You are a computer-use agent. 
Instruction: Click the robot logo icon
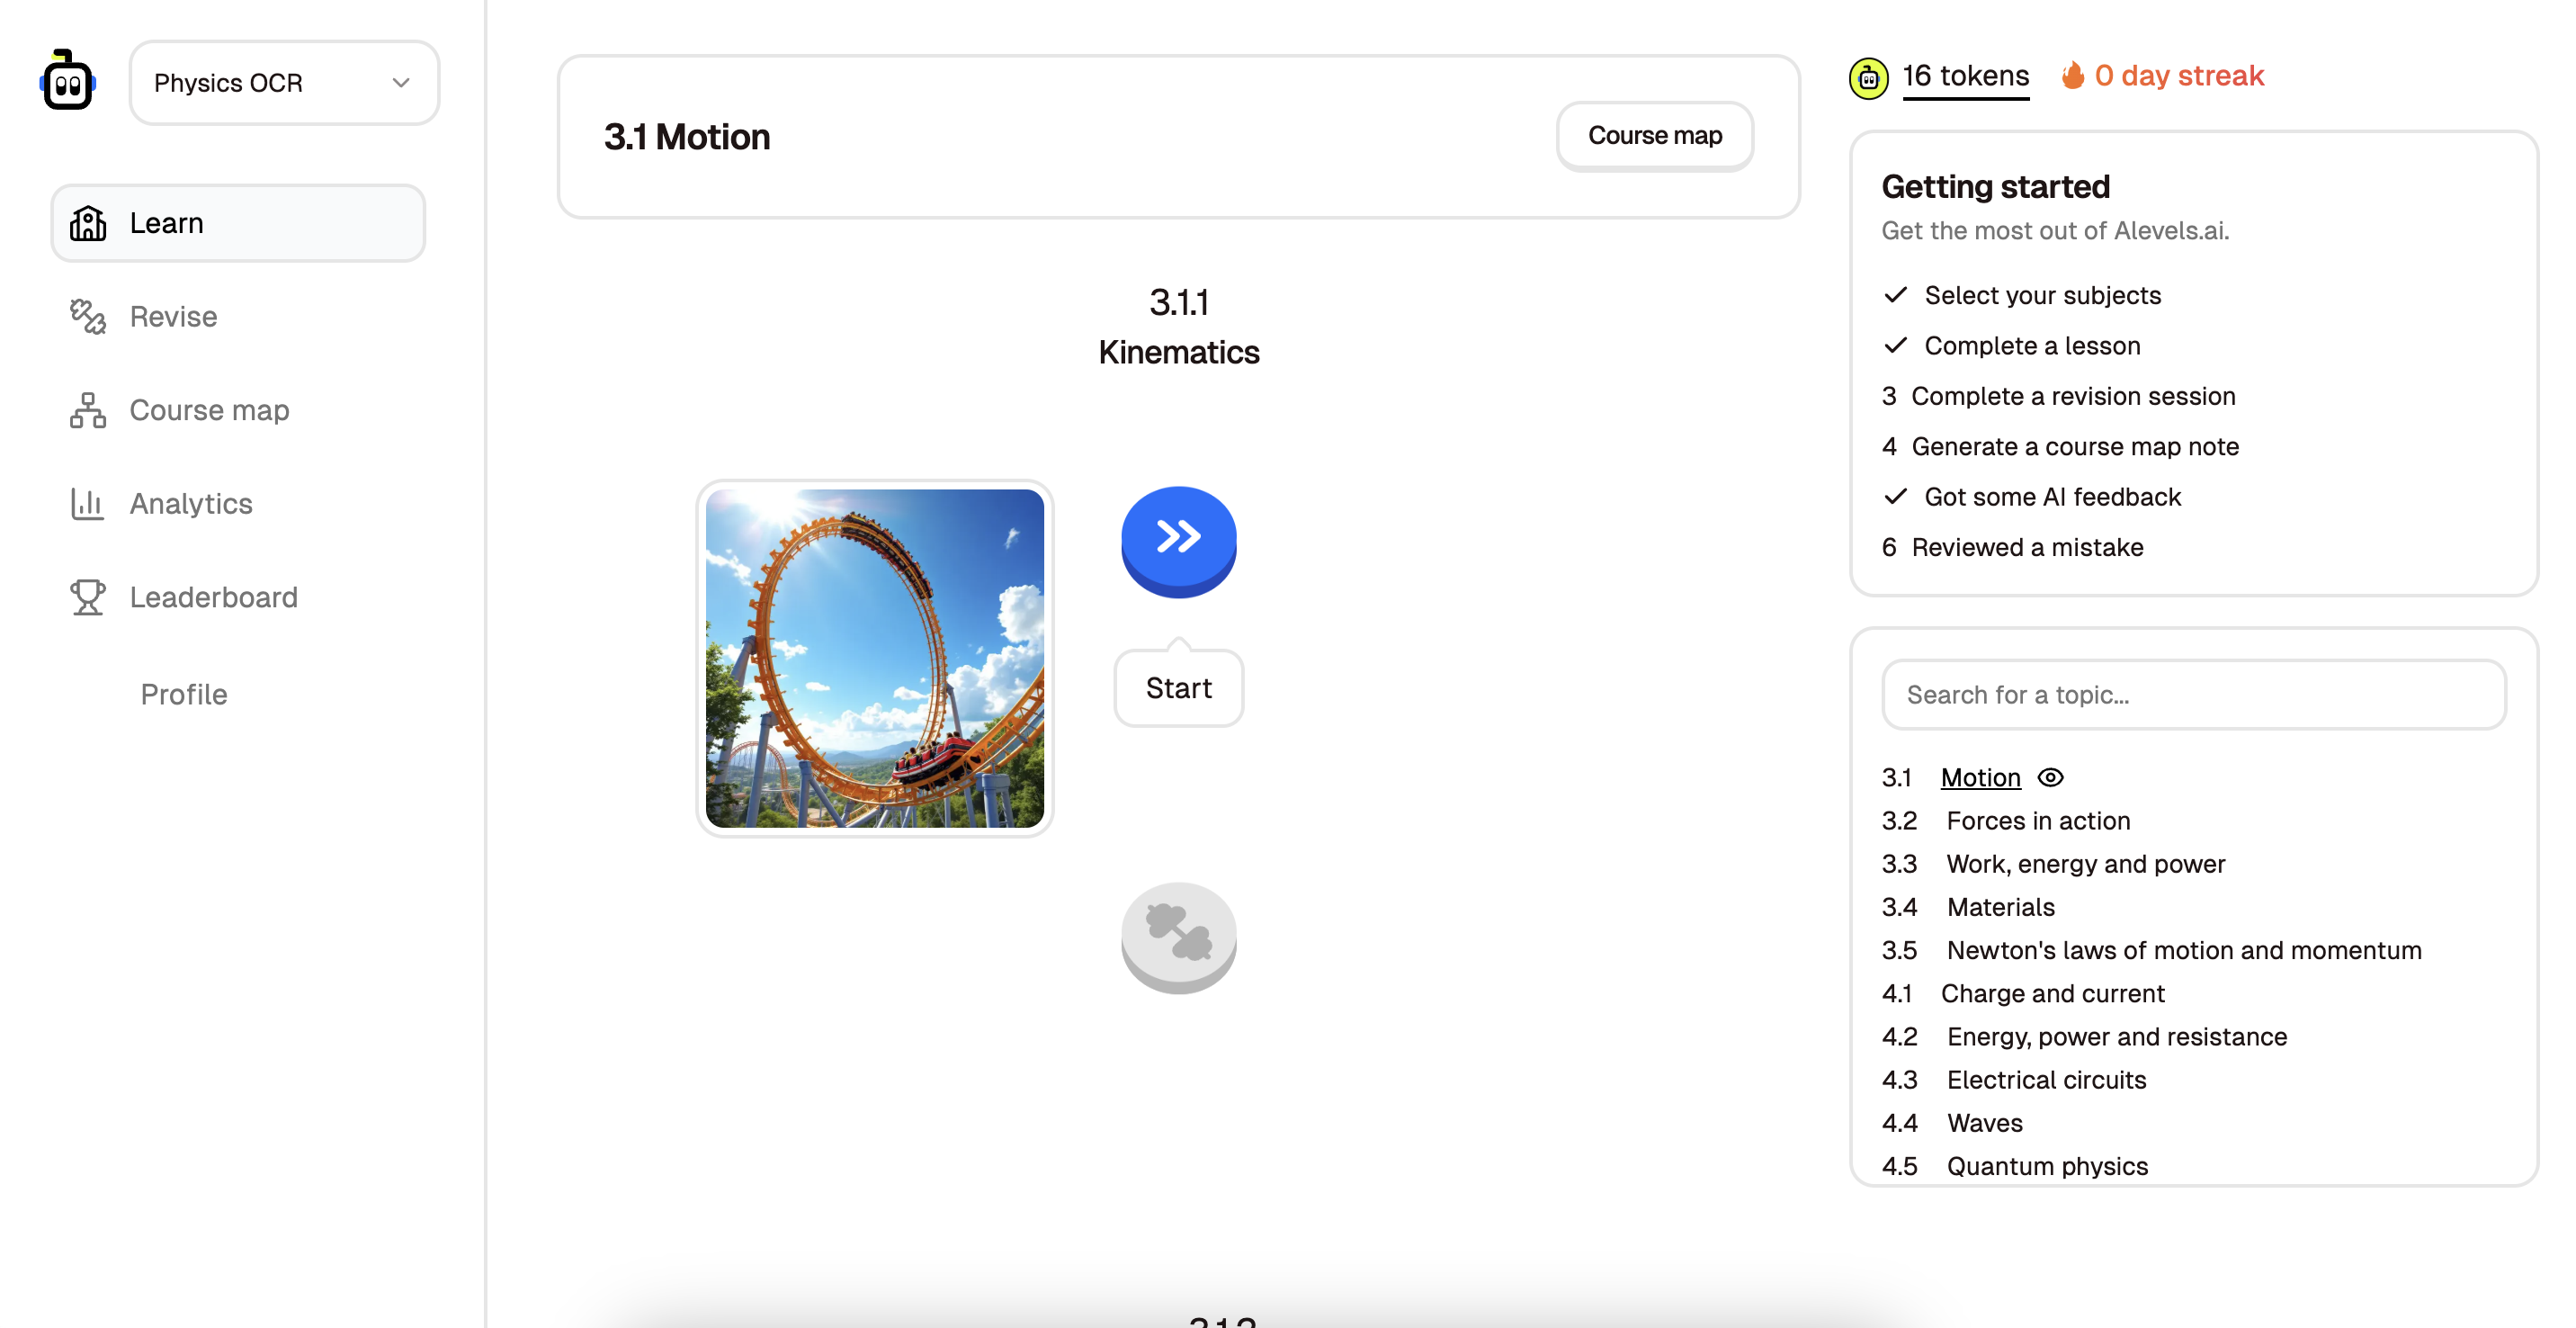[68, 82]
